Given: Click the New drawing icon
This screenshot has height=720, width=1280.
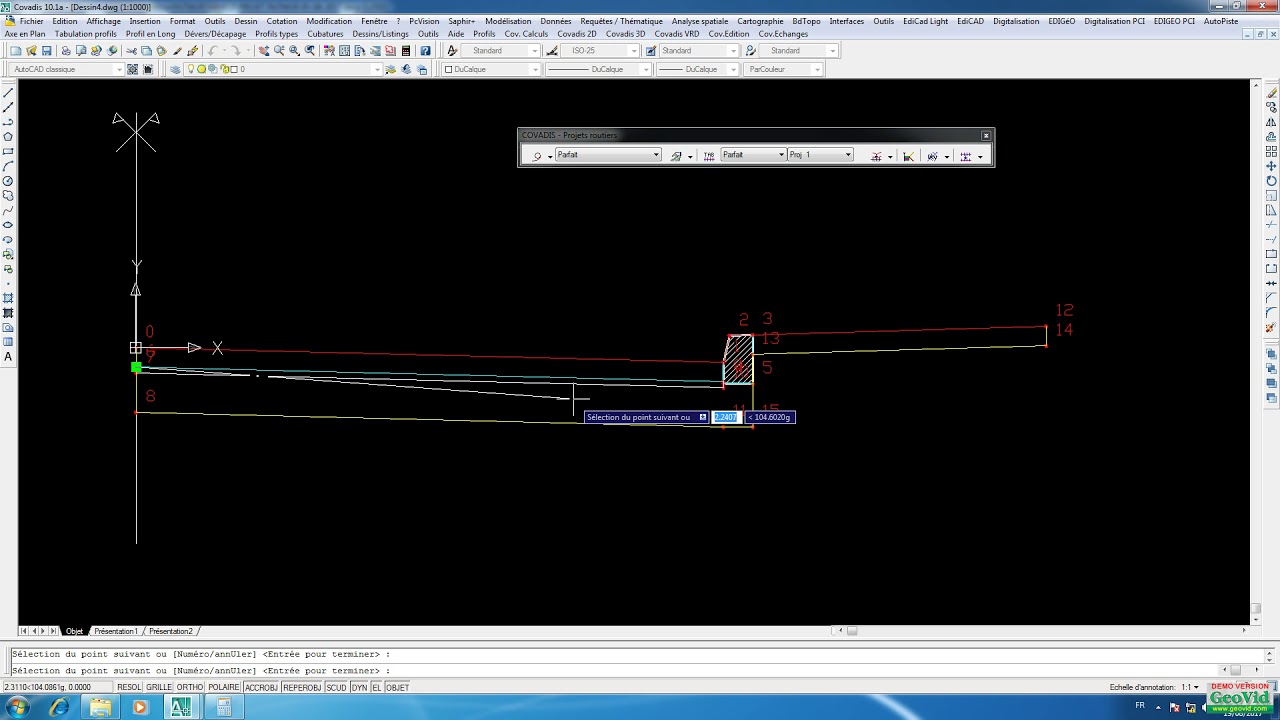Looking at the screenshot, I should click(18, 51).
